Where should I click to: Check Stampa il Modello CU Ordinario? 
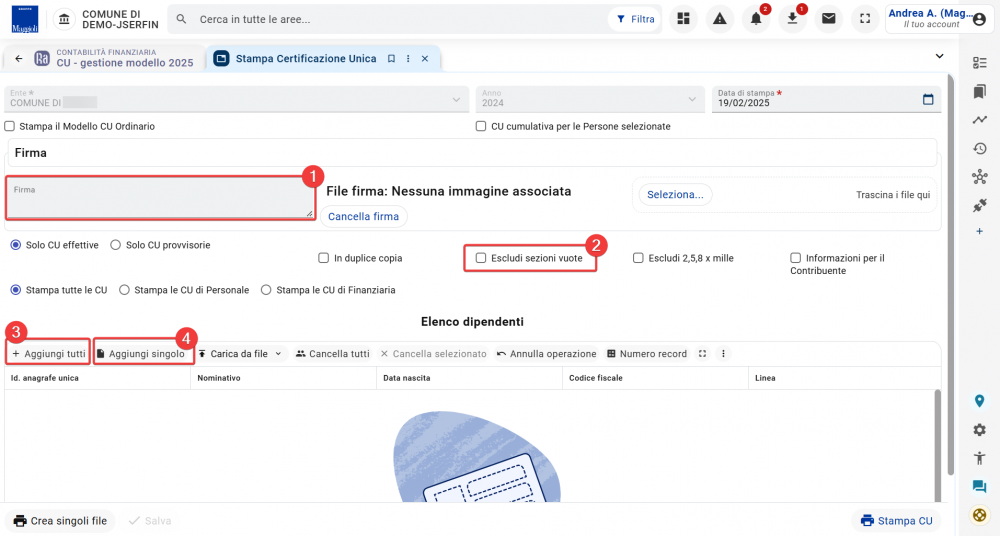pyautogui.click(x=10, y=126)
